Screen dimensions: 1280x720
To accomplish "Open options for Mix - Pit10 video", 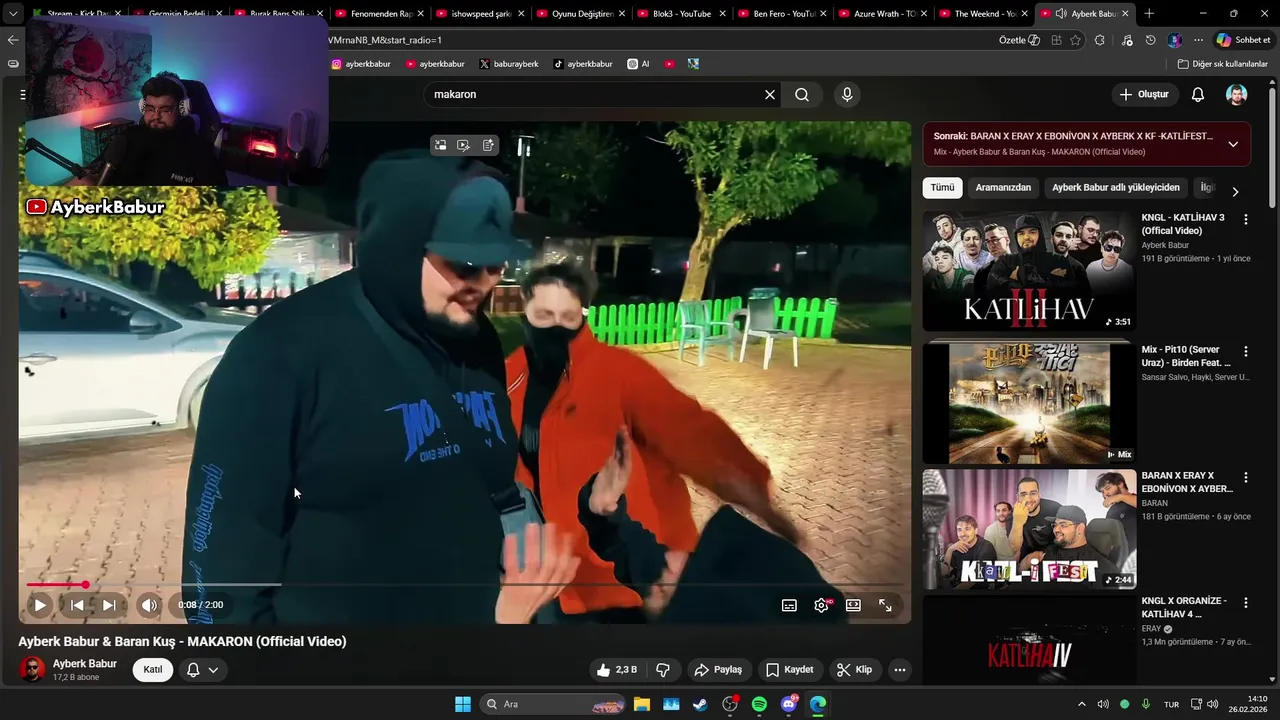I will tap(1246, 352).
